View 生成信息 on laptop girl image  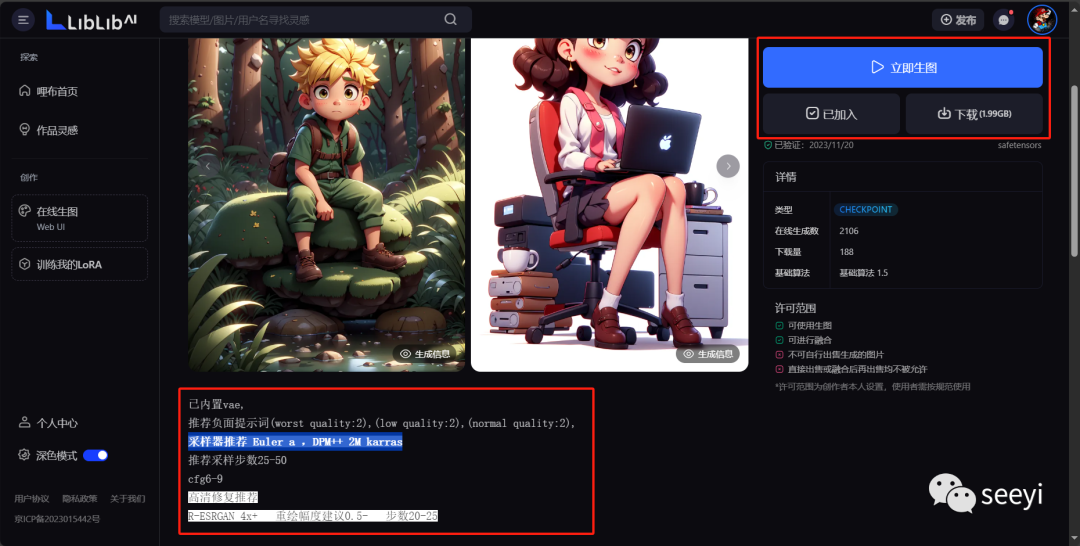(708, 354)
